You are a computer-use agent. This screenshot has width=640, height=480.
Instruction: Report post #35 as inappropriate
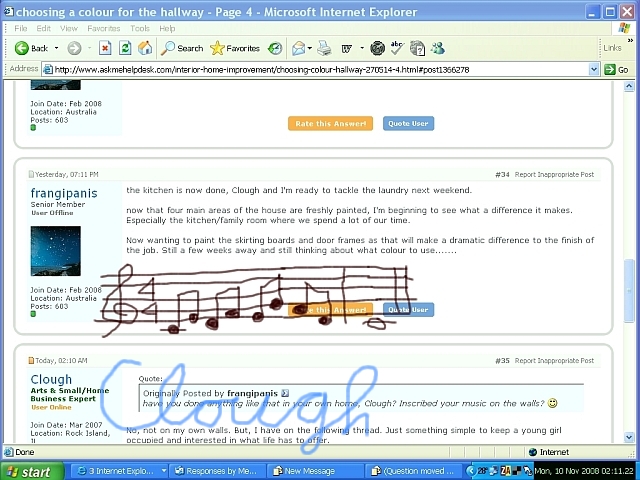554,360
